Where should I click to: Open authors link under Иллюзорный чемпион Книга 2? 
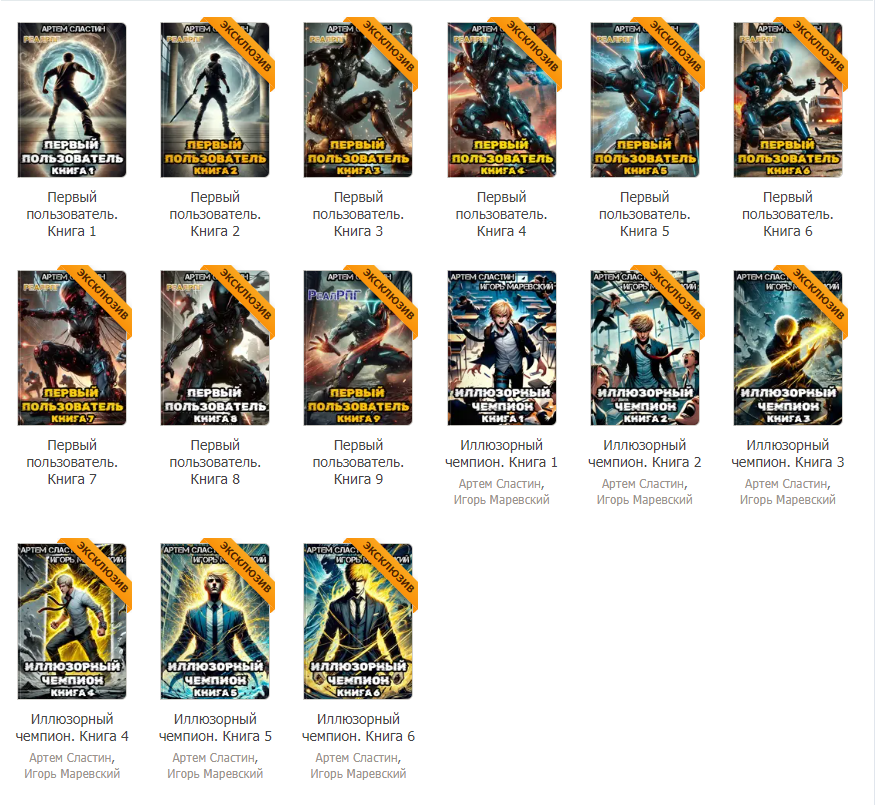click(x=645, y=491)
